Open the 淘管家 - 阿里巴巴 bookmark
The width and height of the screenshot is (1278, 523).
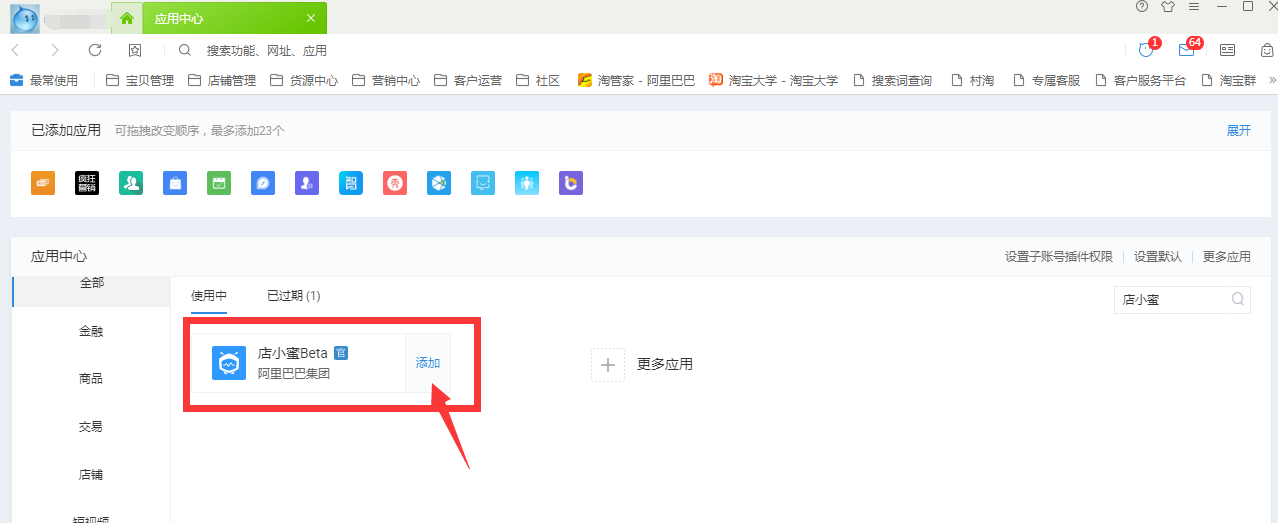tap(637, 81)
